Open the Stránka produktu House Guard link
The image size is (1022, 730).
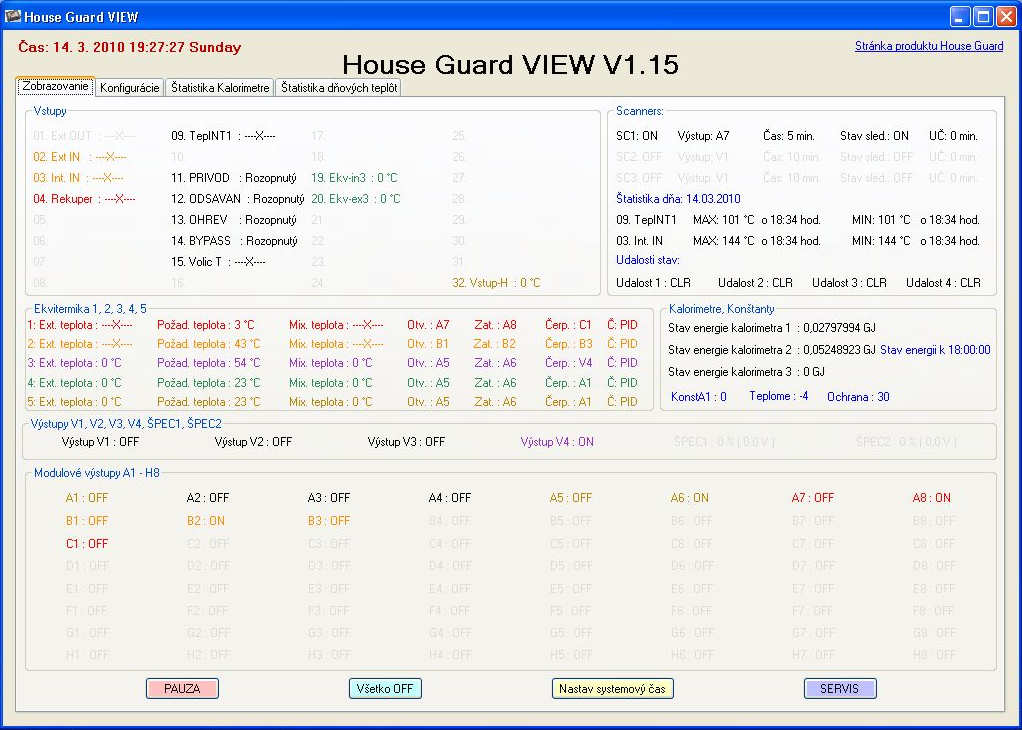pyautogui.click(x=929, y=46)
